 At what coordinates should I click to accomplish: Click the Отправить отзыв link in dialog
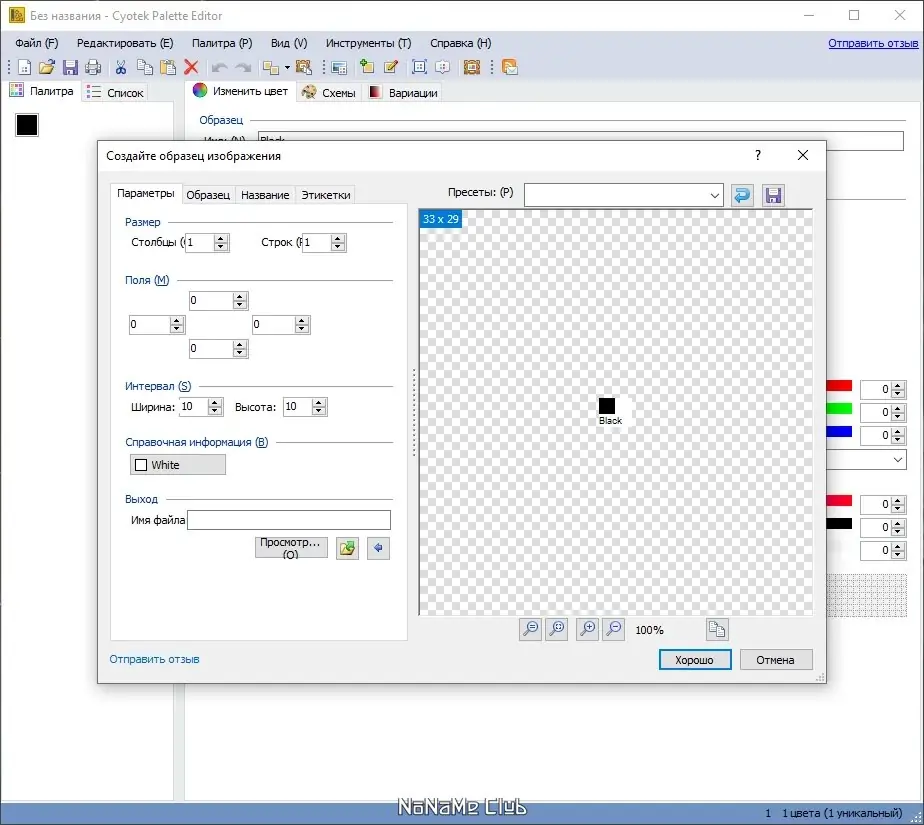click(x=154, y=659)
